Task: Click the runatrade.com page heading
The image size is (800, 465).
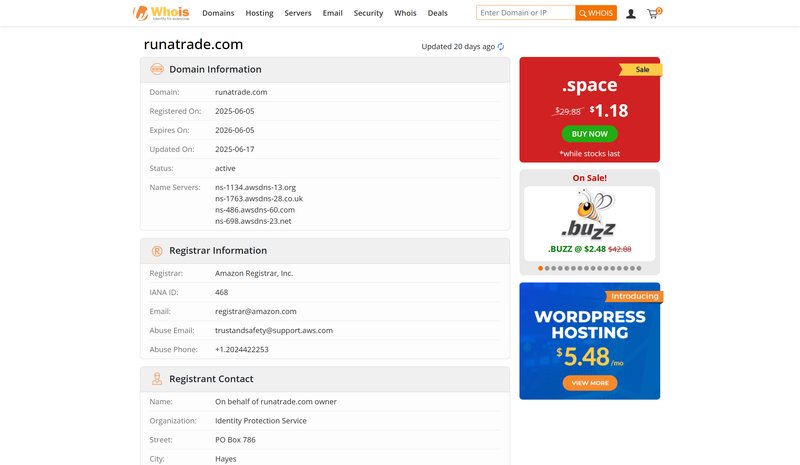Action: pyautogui.click(x=193, y=44)
